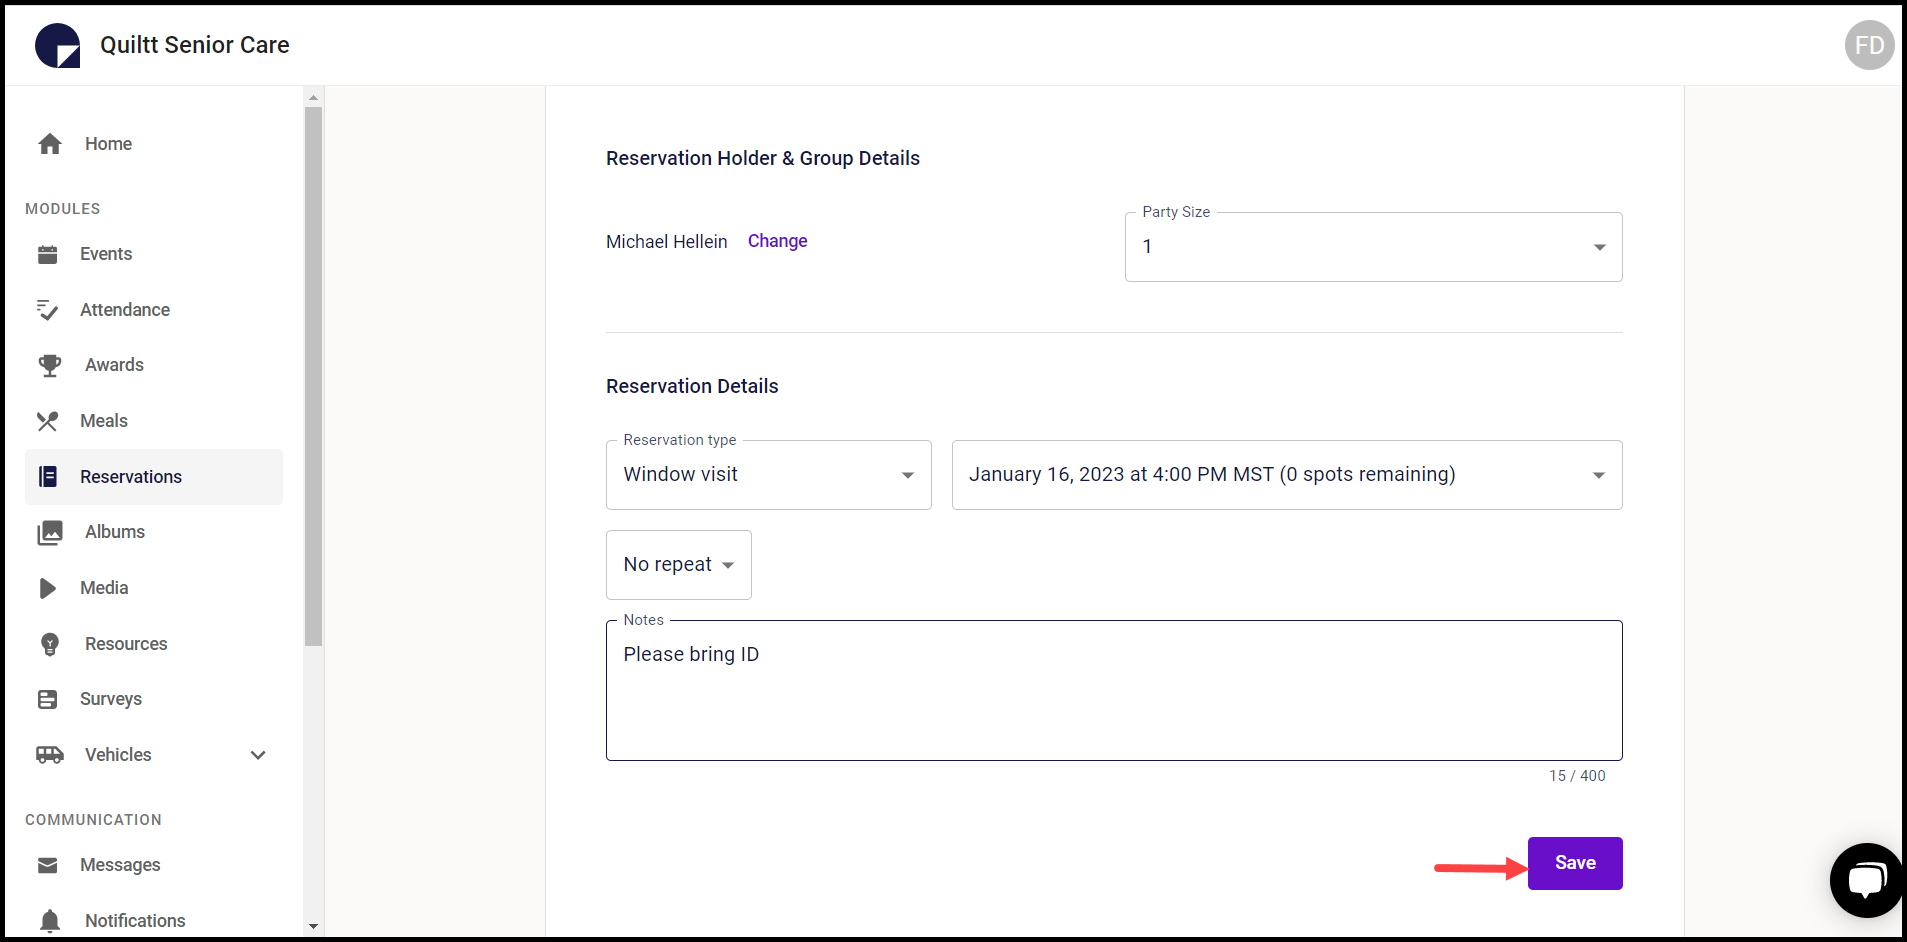Select the Attendance checklist icon
This screenshot has height=942, width=1907.
(49, 310)
